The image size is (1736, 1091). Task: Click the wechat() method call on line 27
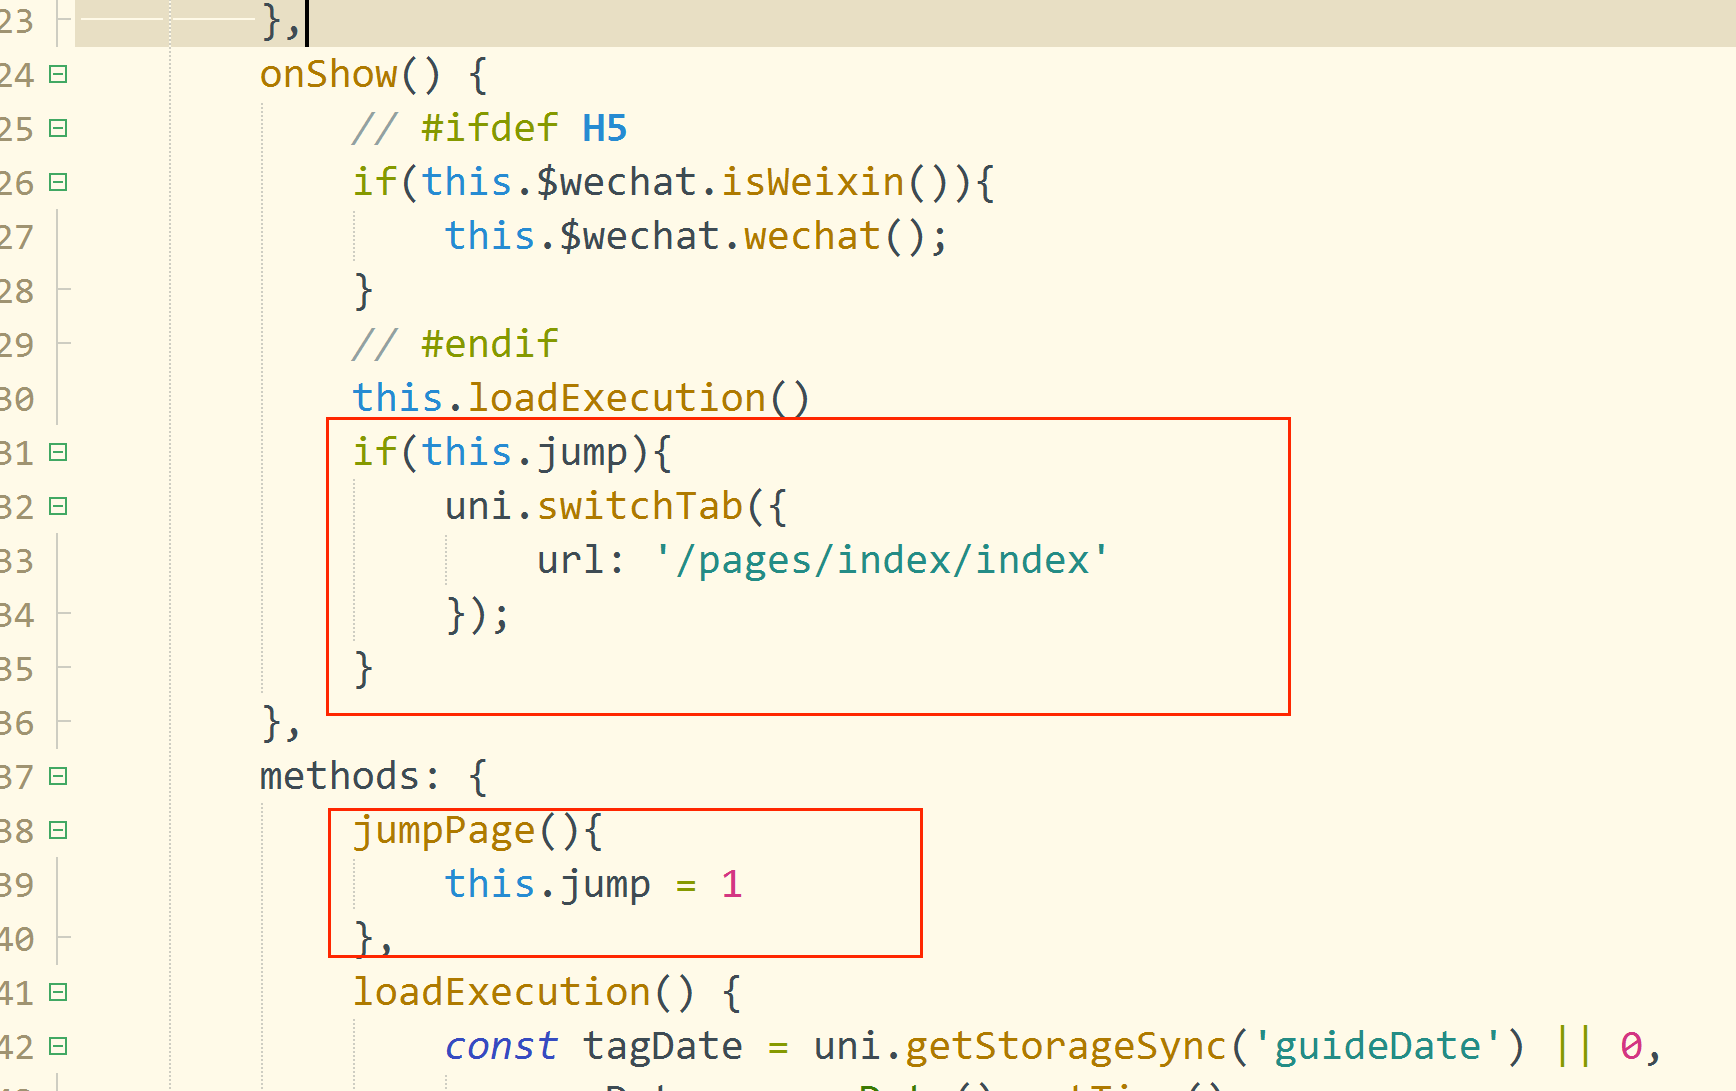[812, 237]
